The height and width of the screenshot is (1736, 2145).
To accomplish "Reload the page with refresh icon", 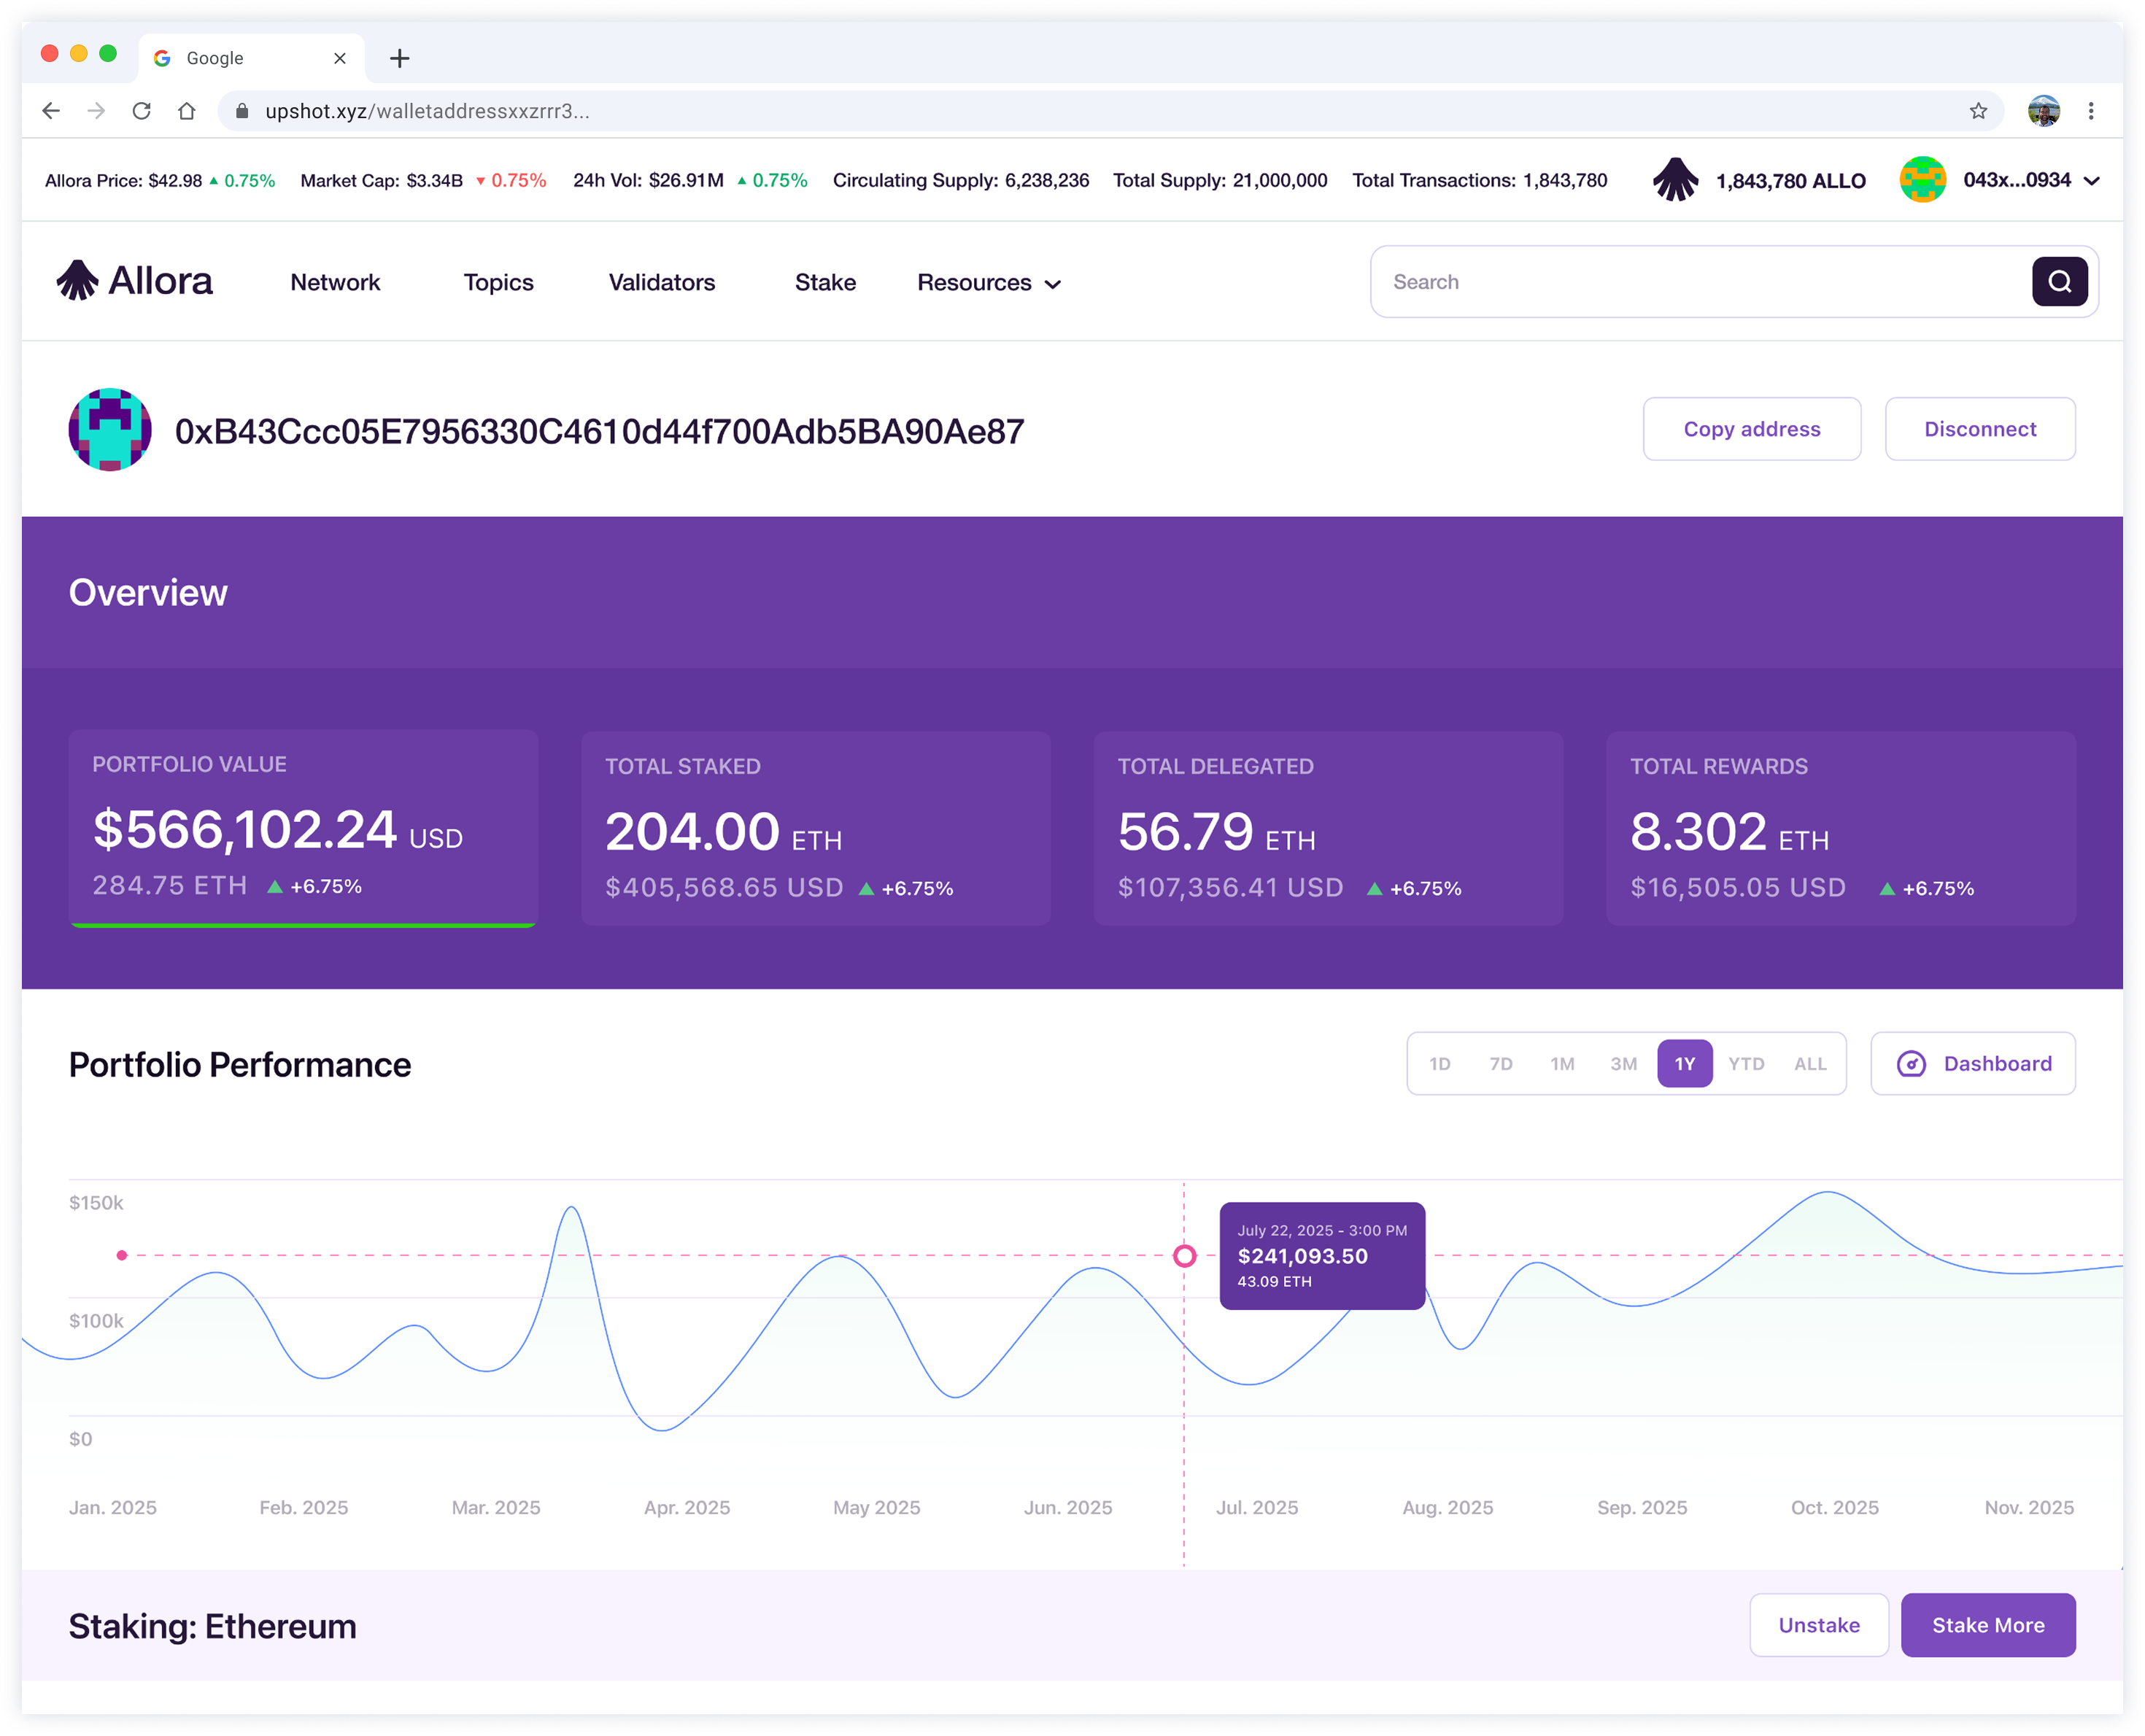I will pyautogui.click(x=141, y=111).
